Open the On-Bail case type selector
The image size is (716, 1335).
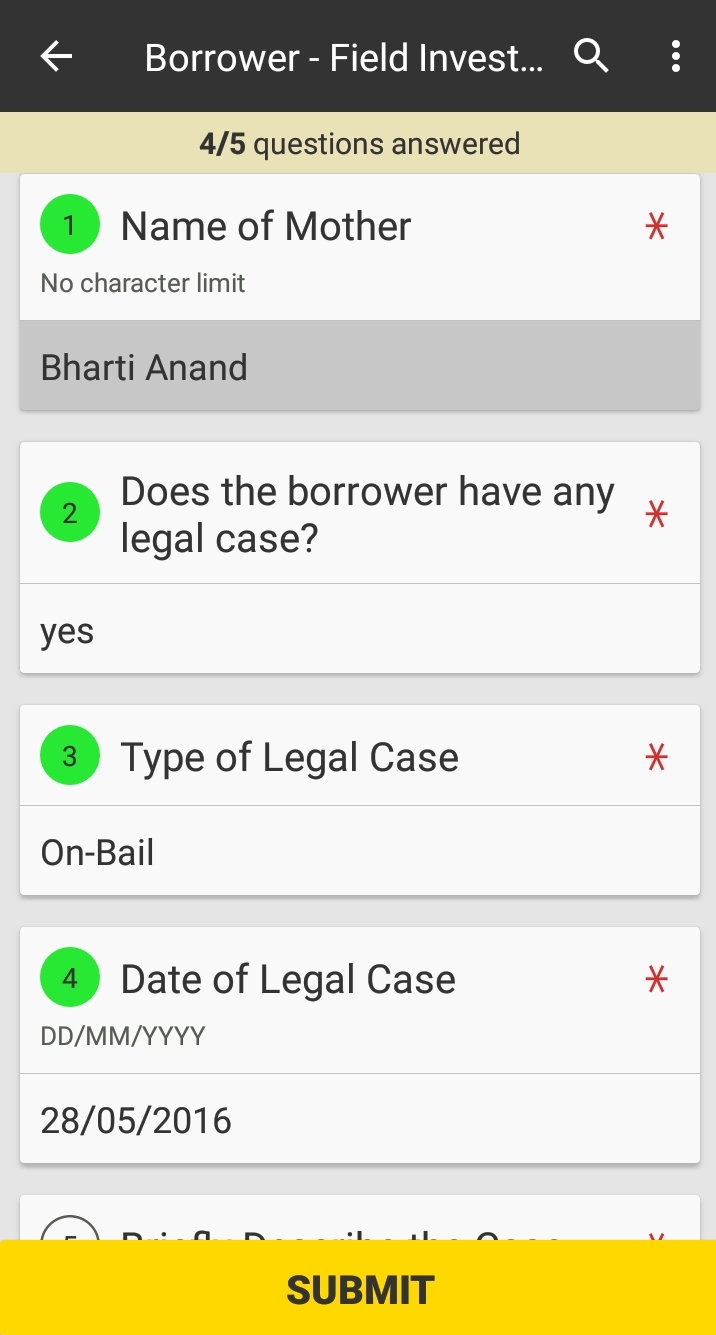click(x=360, y=853)
